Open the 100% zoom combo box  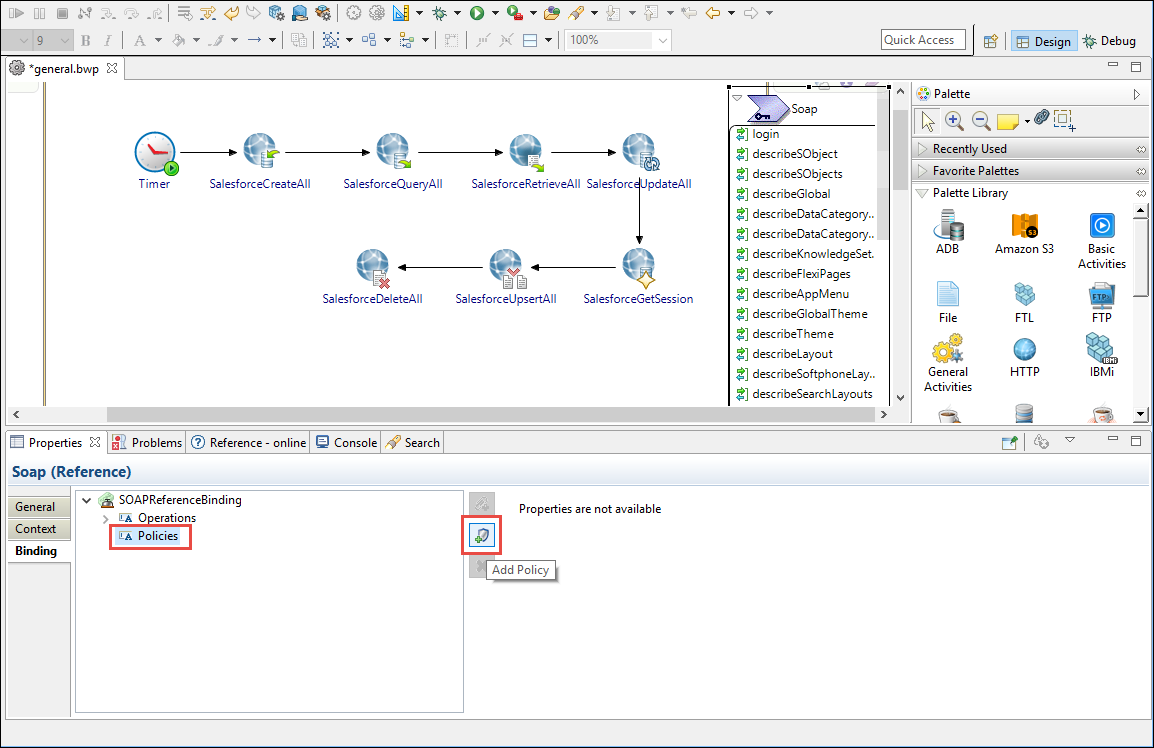(x=662, y=40)
